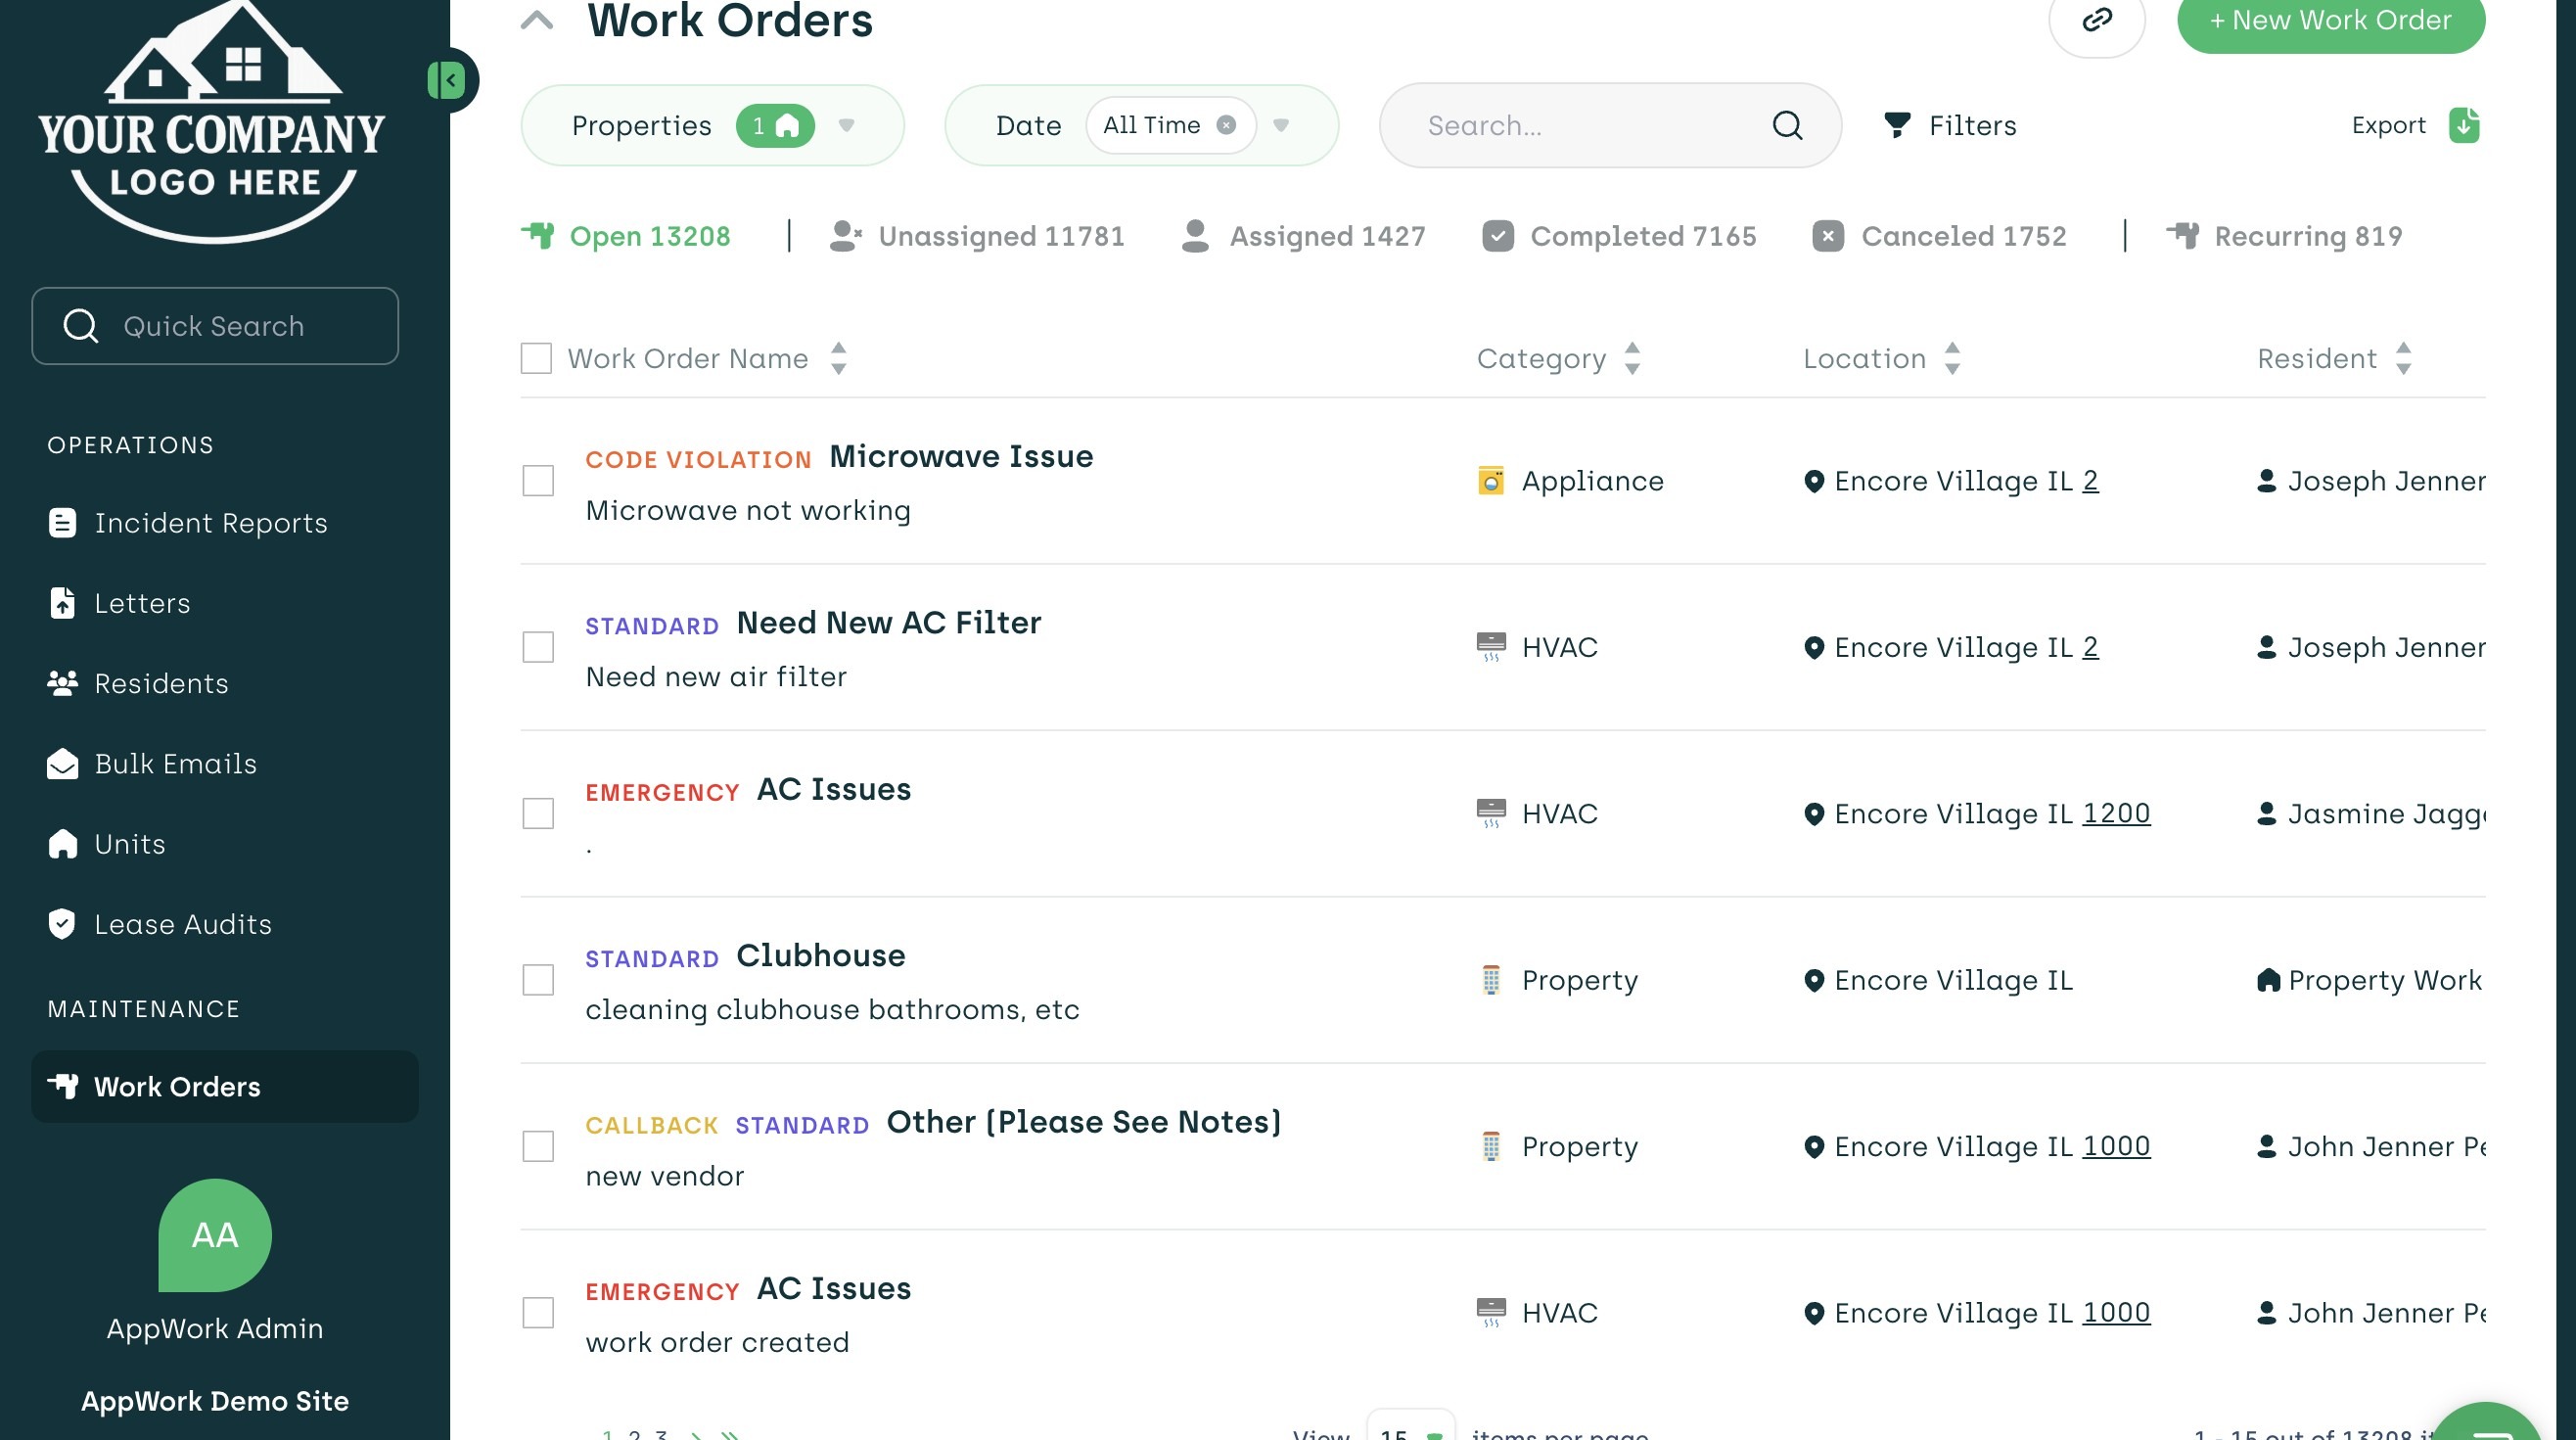Viewport: 2576px width, 1440px height.
Task: Click the green Export download icon
Action: 2463,125
